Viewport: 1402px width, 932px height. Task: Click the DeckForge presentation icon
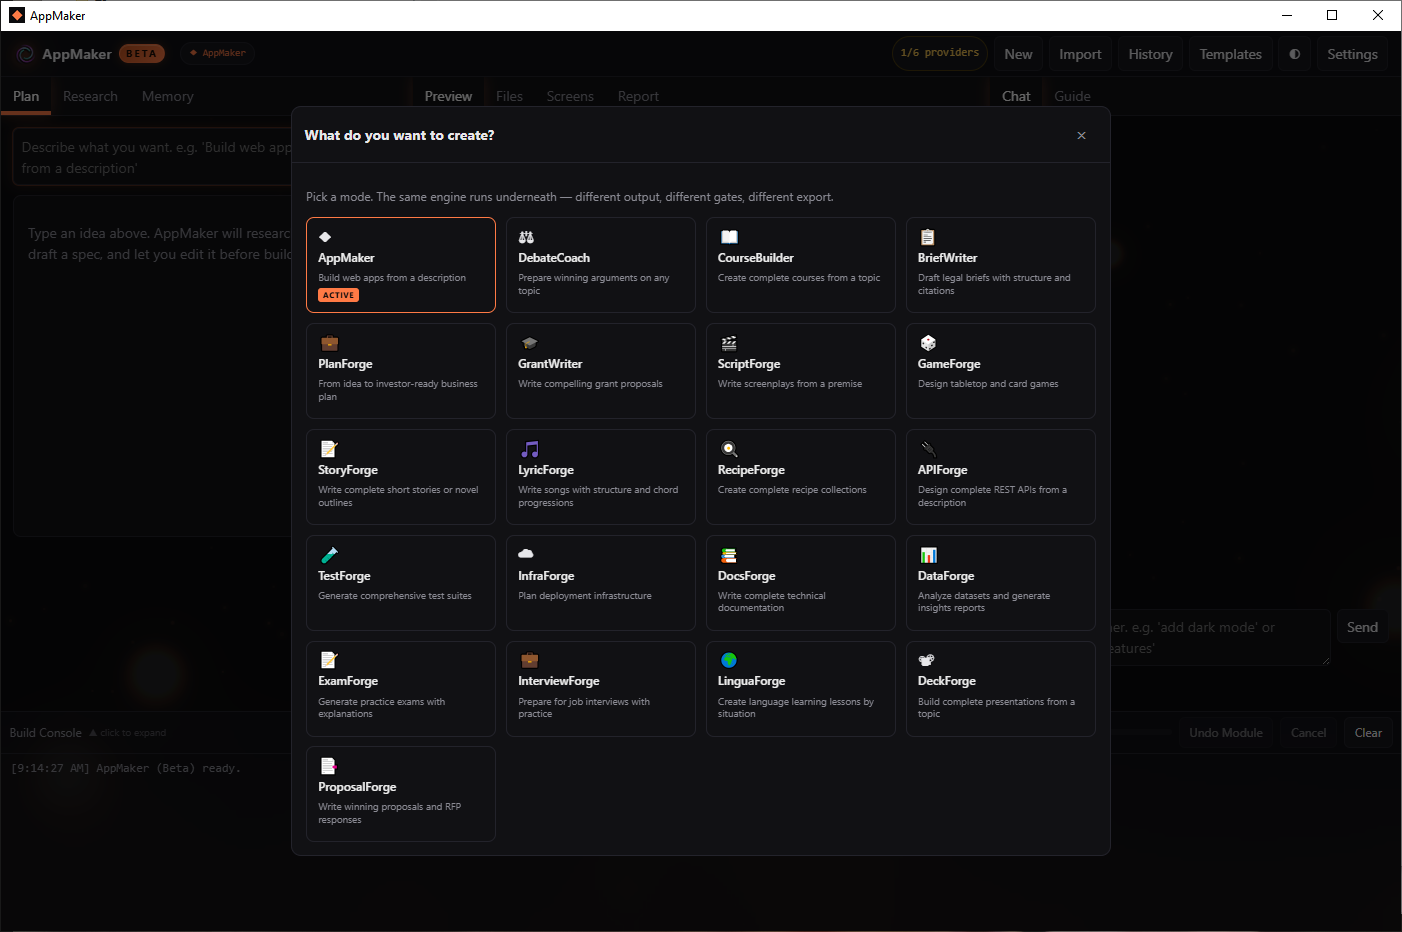(927, 660)
